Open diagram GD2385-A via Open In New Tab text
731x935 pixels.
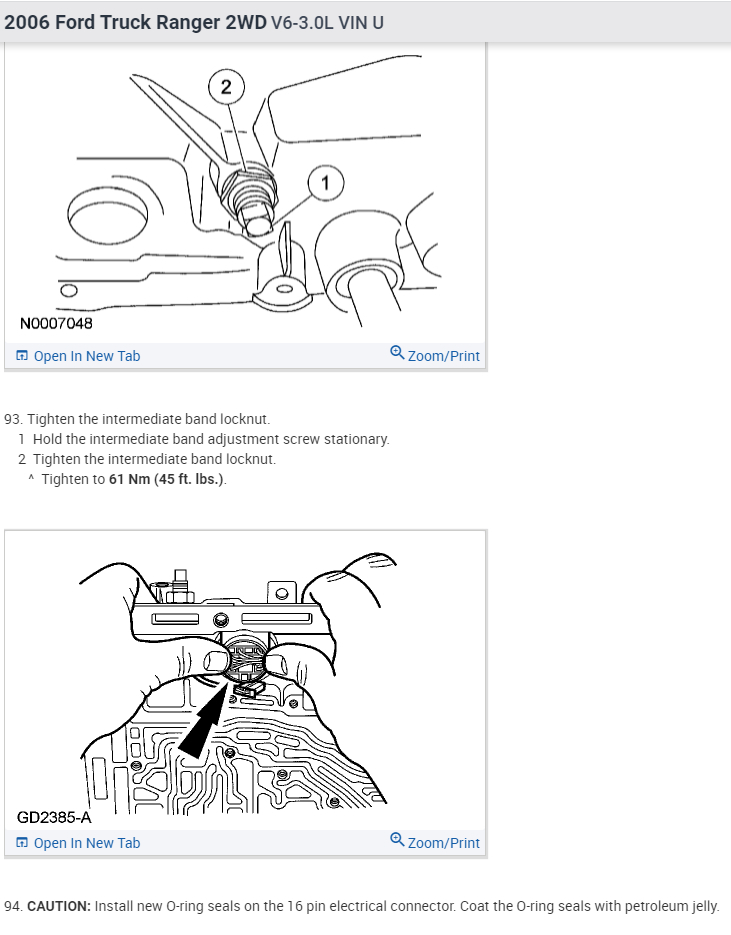tap(87, 843)
